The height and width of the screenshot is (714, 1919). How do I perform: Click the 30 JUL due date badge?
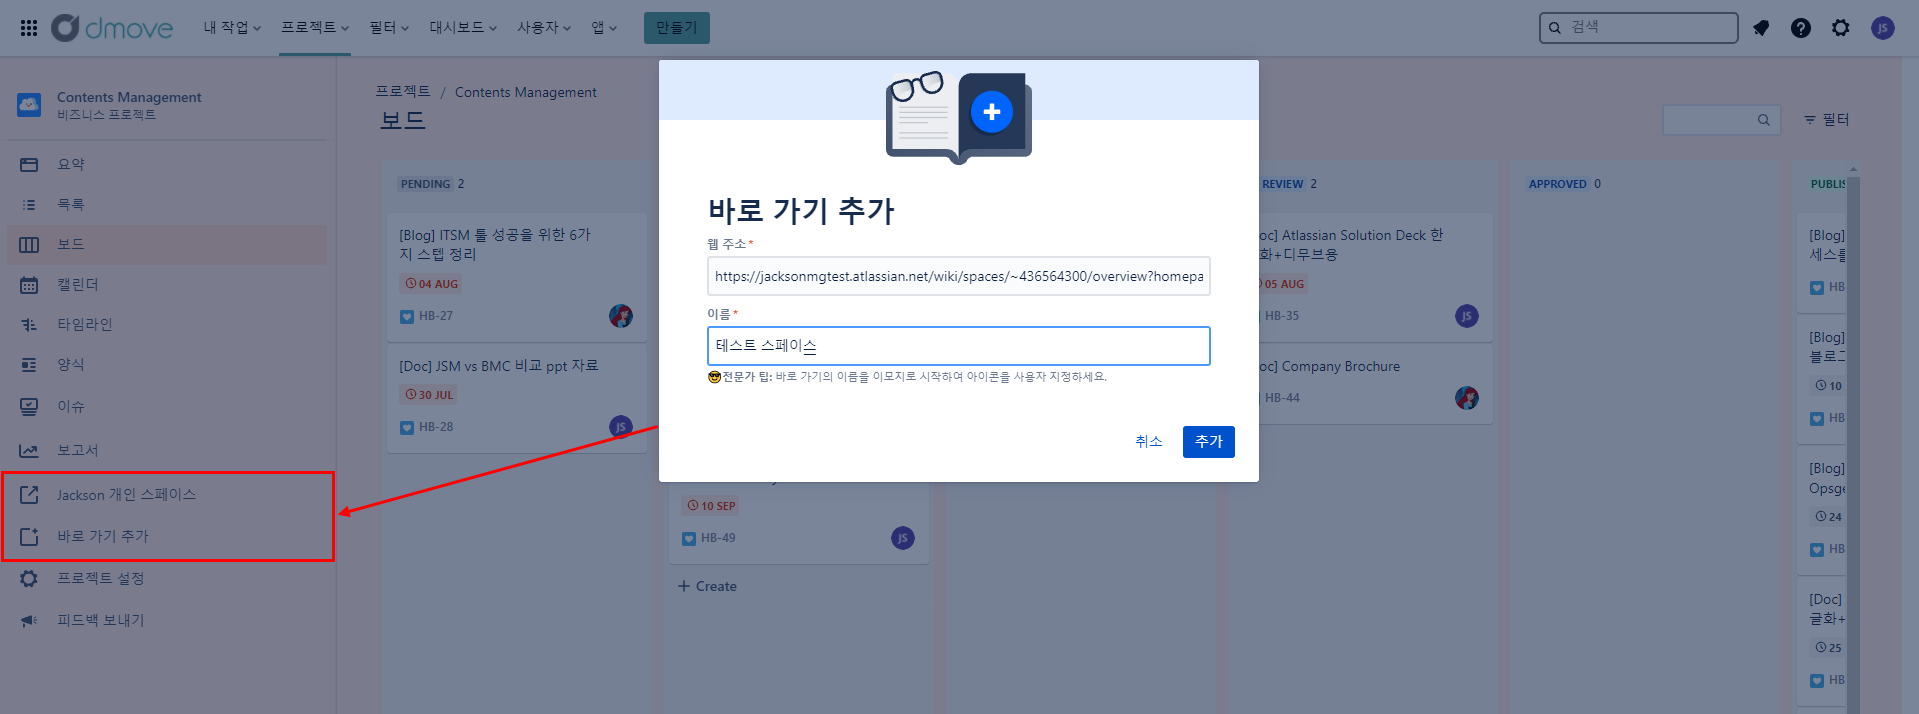click(x=429, y=395)
